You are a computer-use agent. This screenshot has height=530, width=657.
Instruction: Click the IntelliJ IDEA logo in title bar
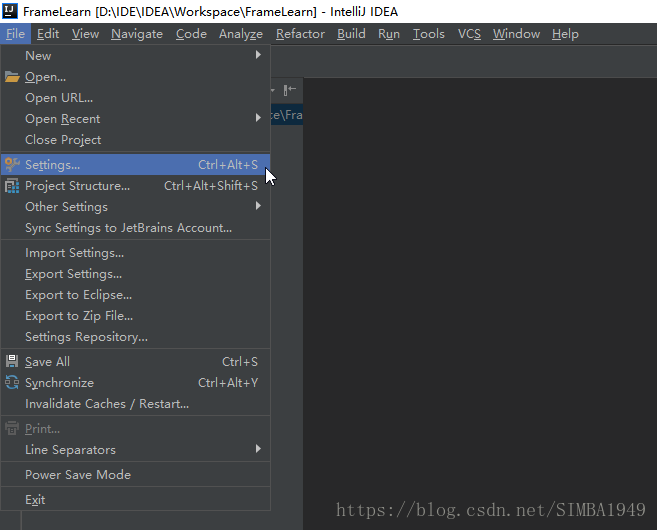10,11
